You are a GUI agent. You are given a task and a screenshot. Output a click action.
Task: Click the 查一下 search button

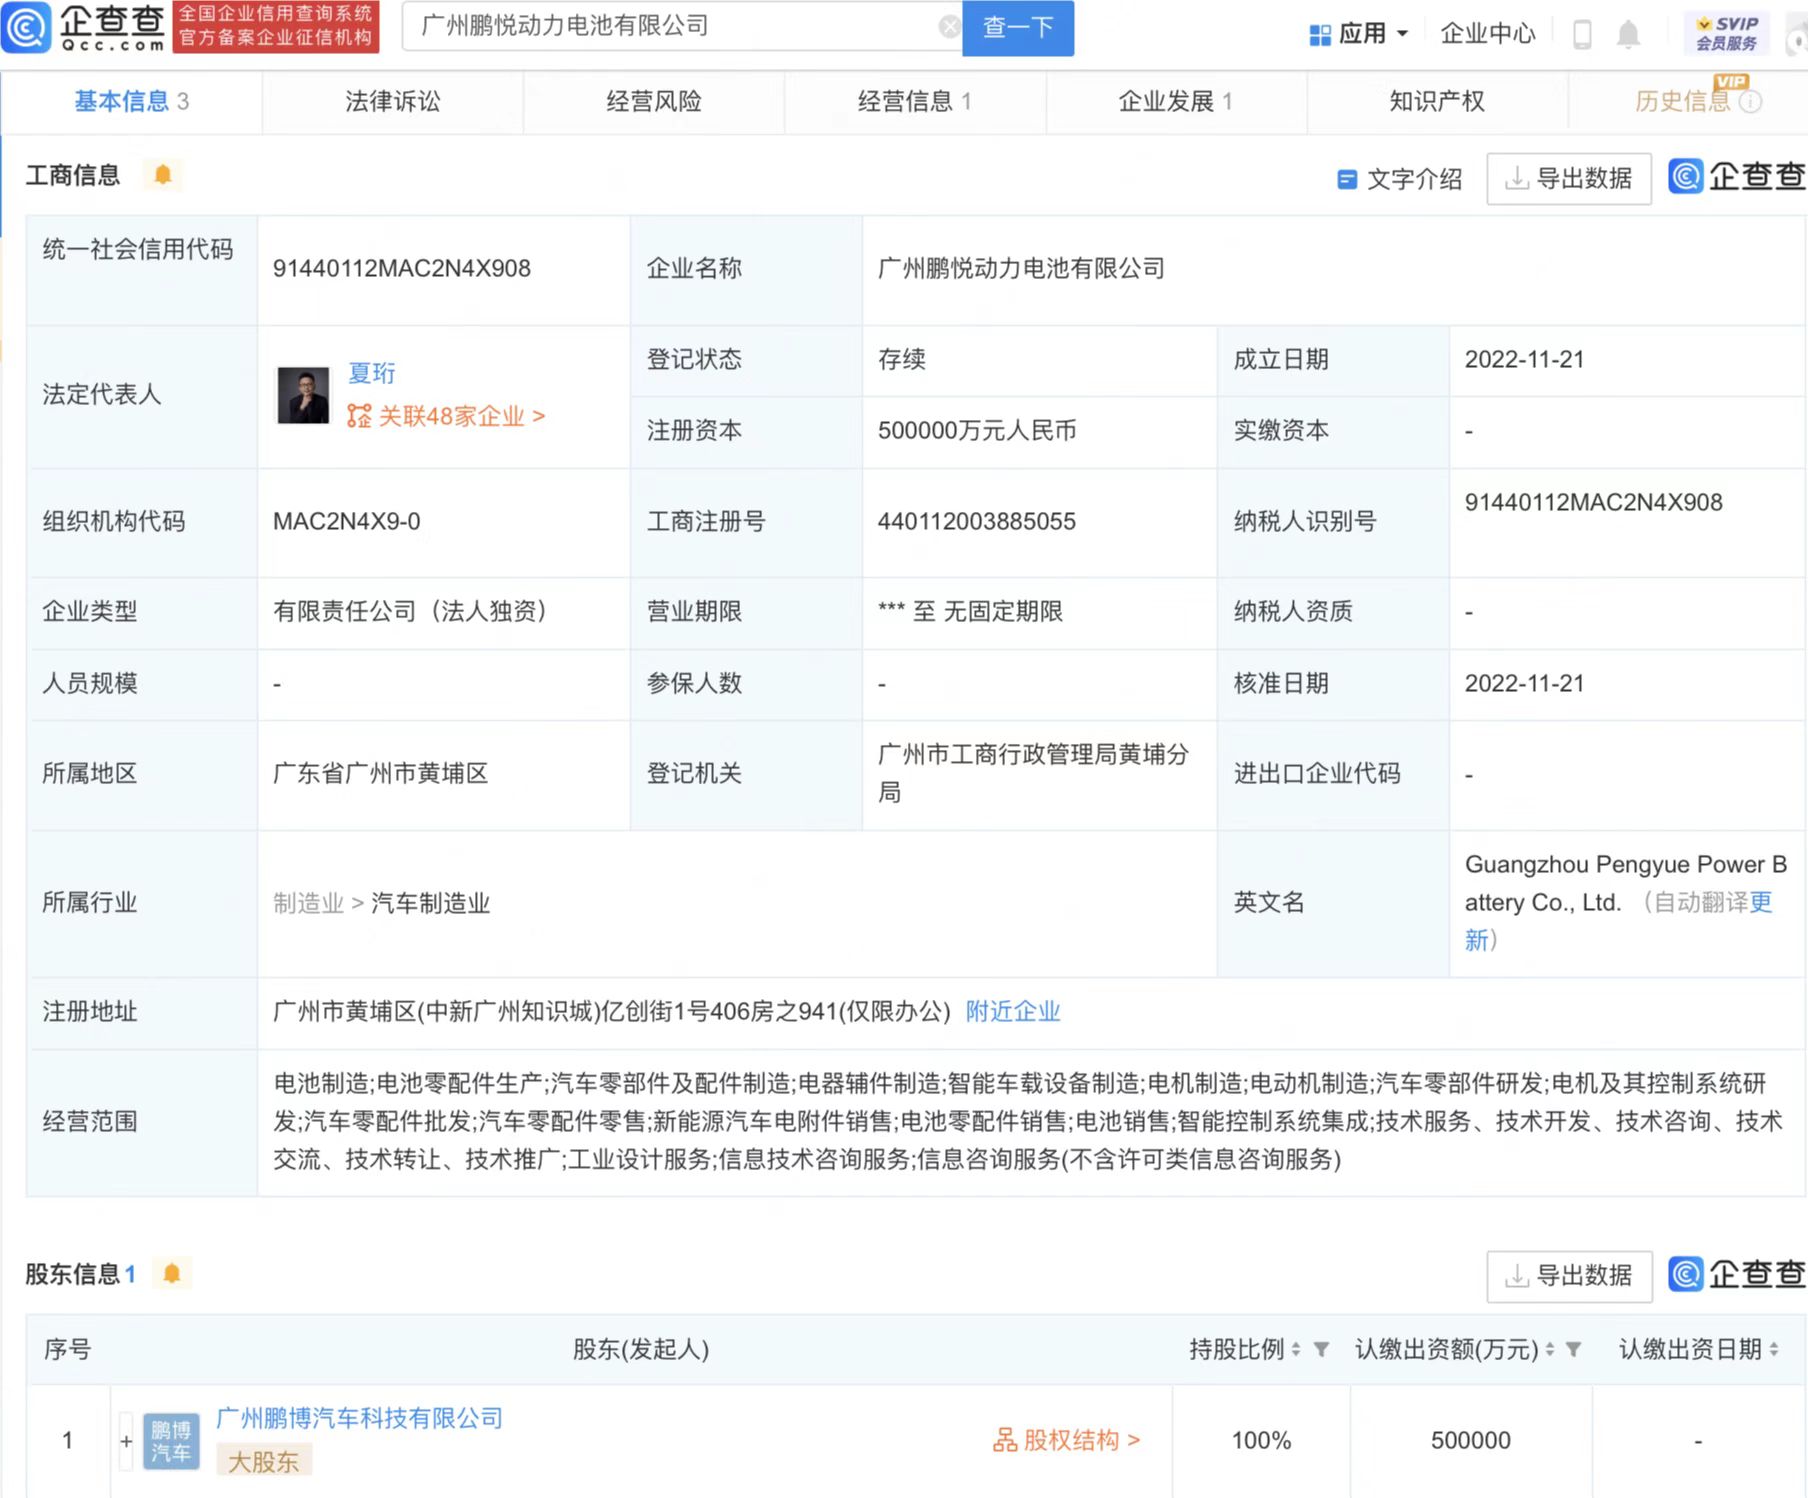(1017, 27)
